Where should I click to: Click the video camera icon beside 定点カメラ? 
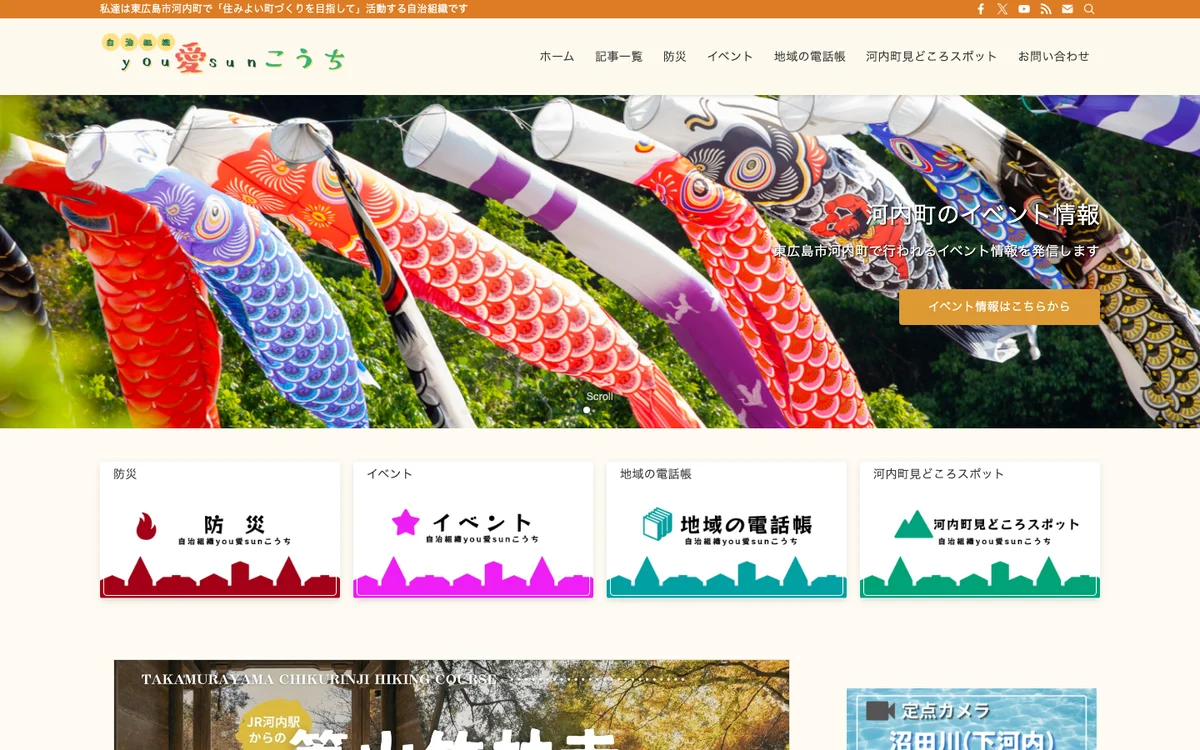880,710
